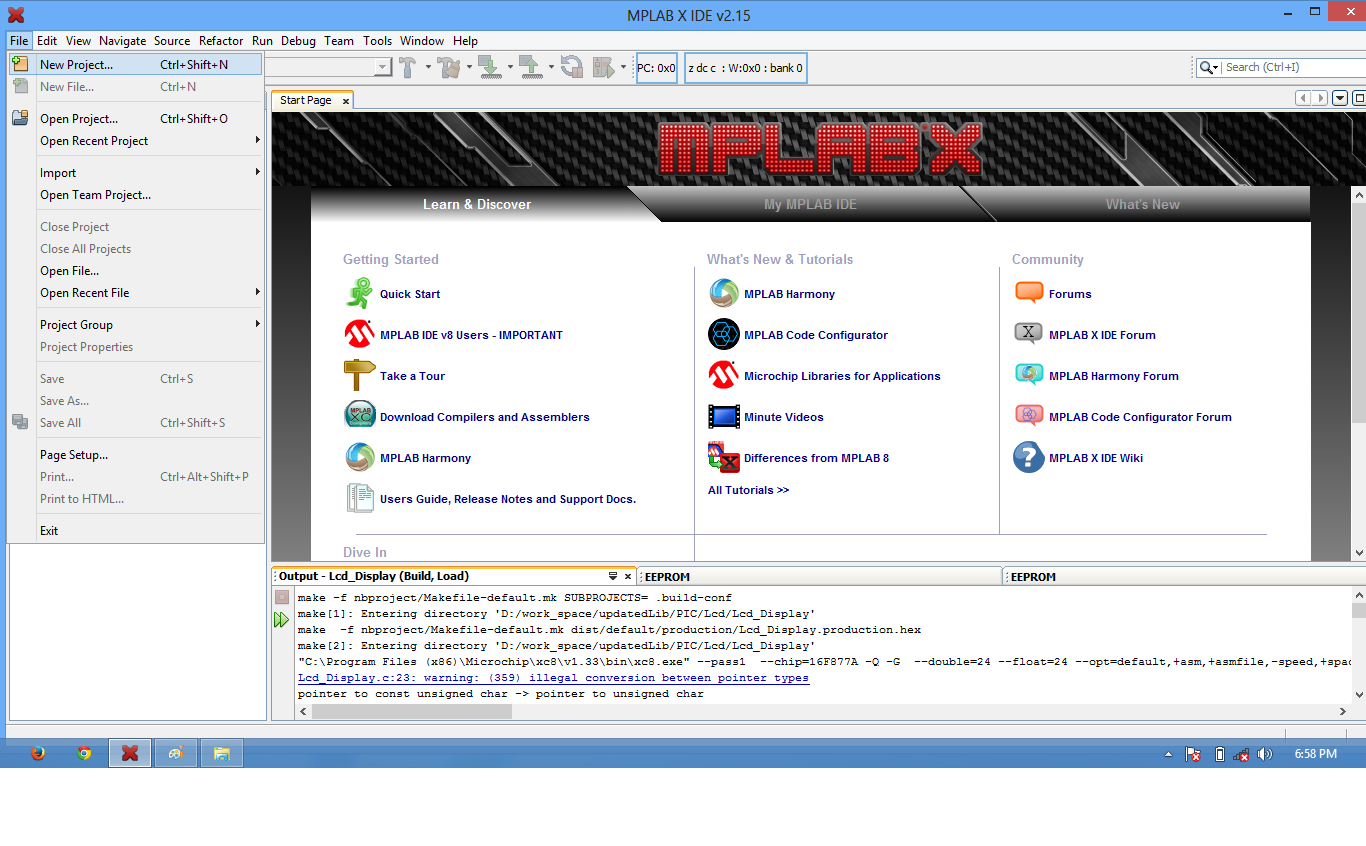Open the Debug menu
The width and height of the screenshot is (1366, 846).
(x=298, y=41)
